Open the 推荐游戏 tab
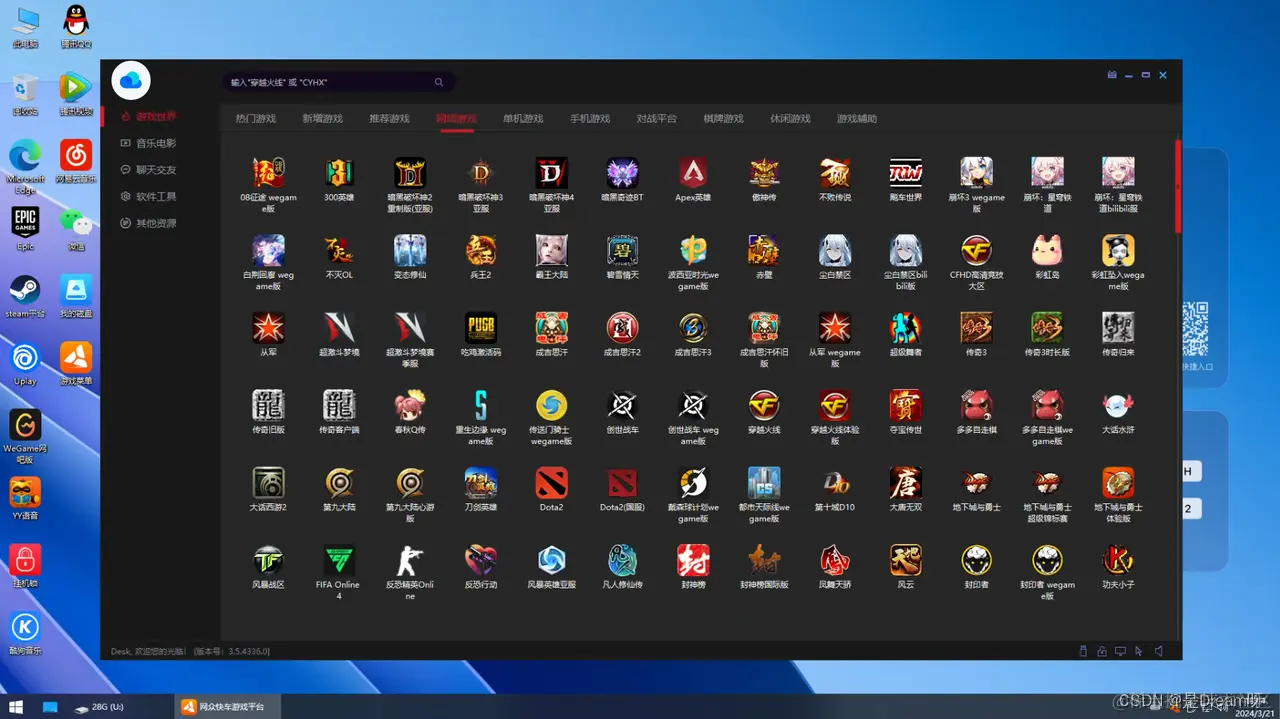This screenshot has height=719, width=1280. tap(390, 119)
